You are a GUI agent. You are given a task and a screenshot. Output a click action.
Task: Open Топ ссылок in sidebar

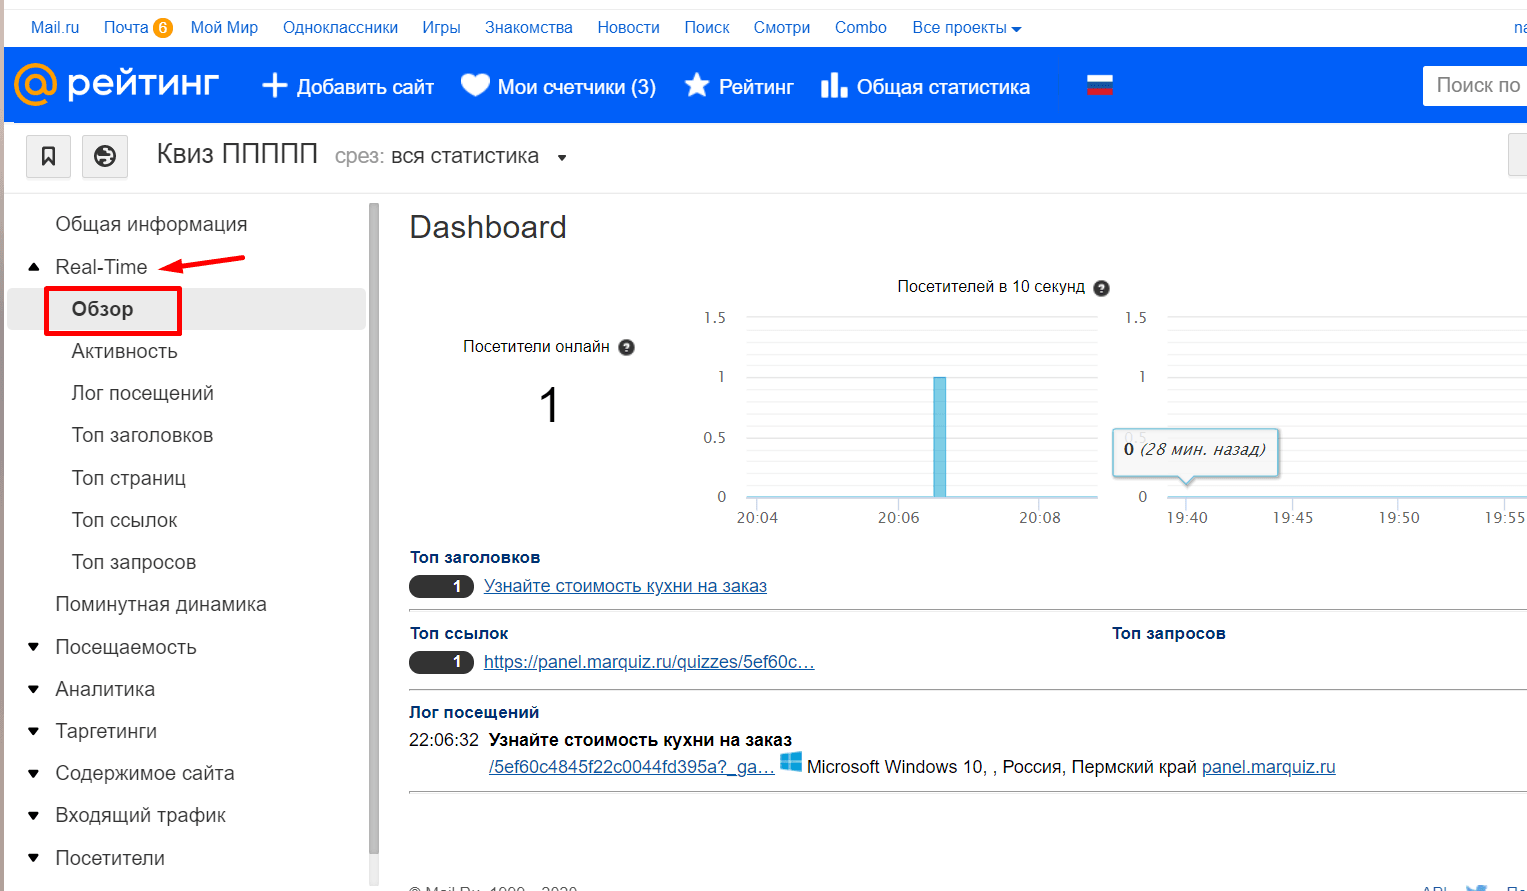click(124, 520)
